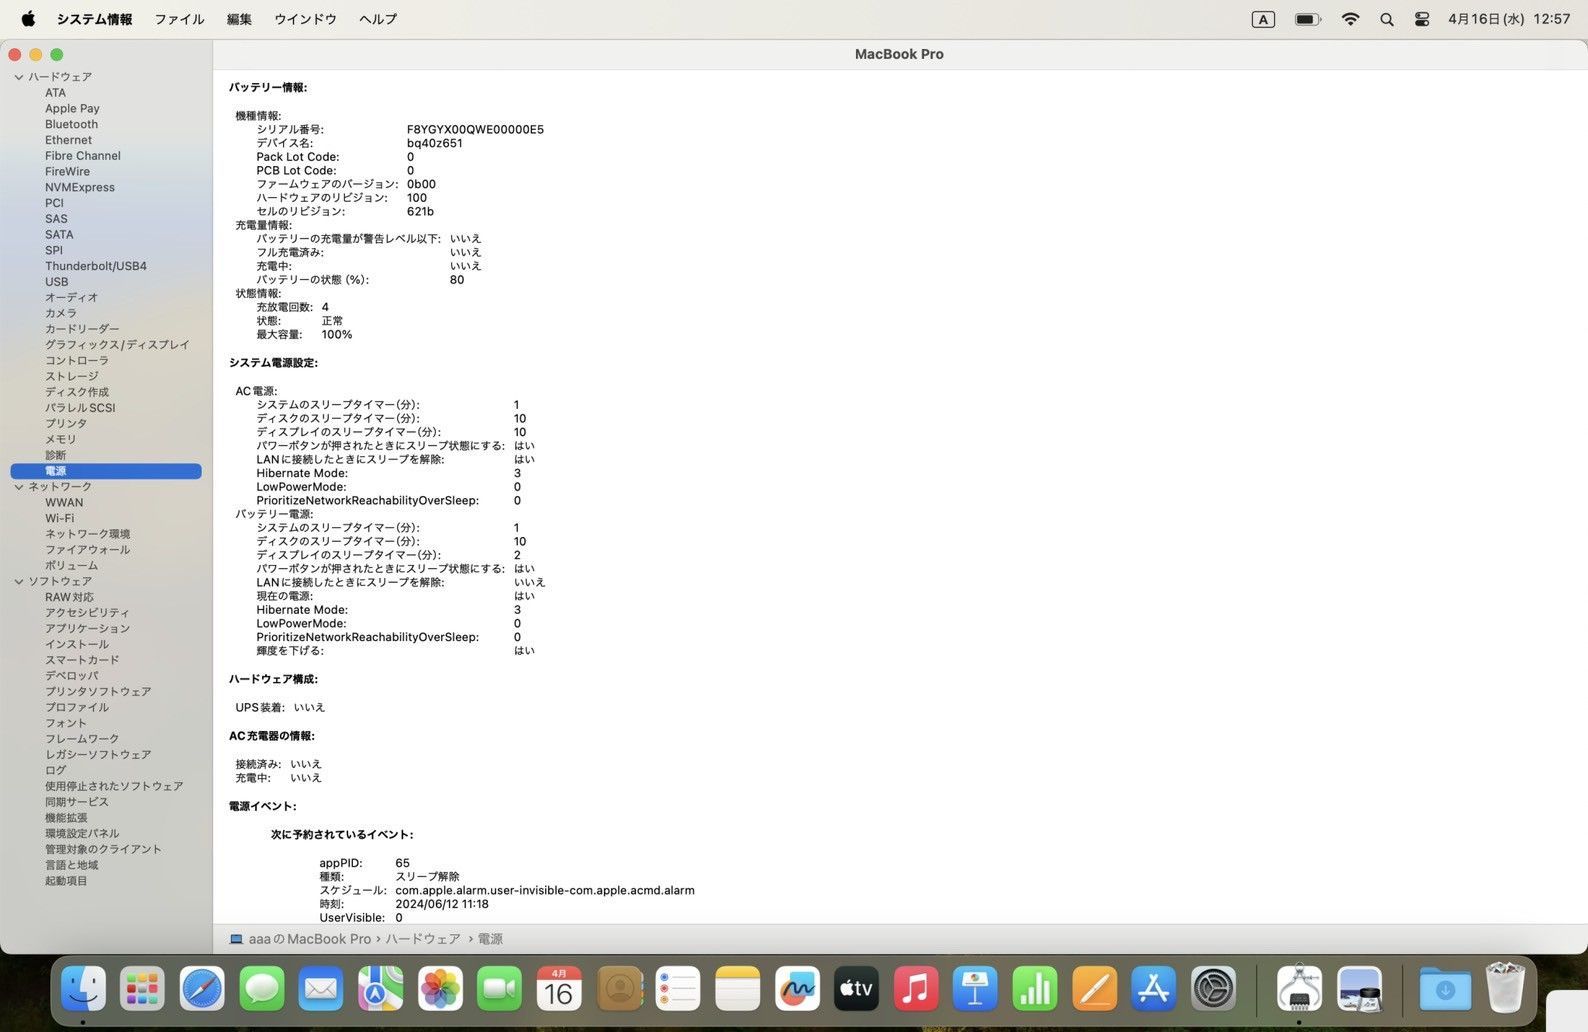Open the Music app icon

click(916, 989)
